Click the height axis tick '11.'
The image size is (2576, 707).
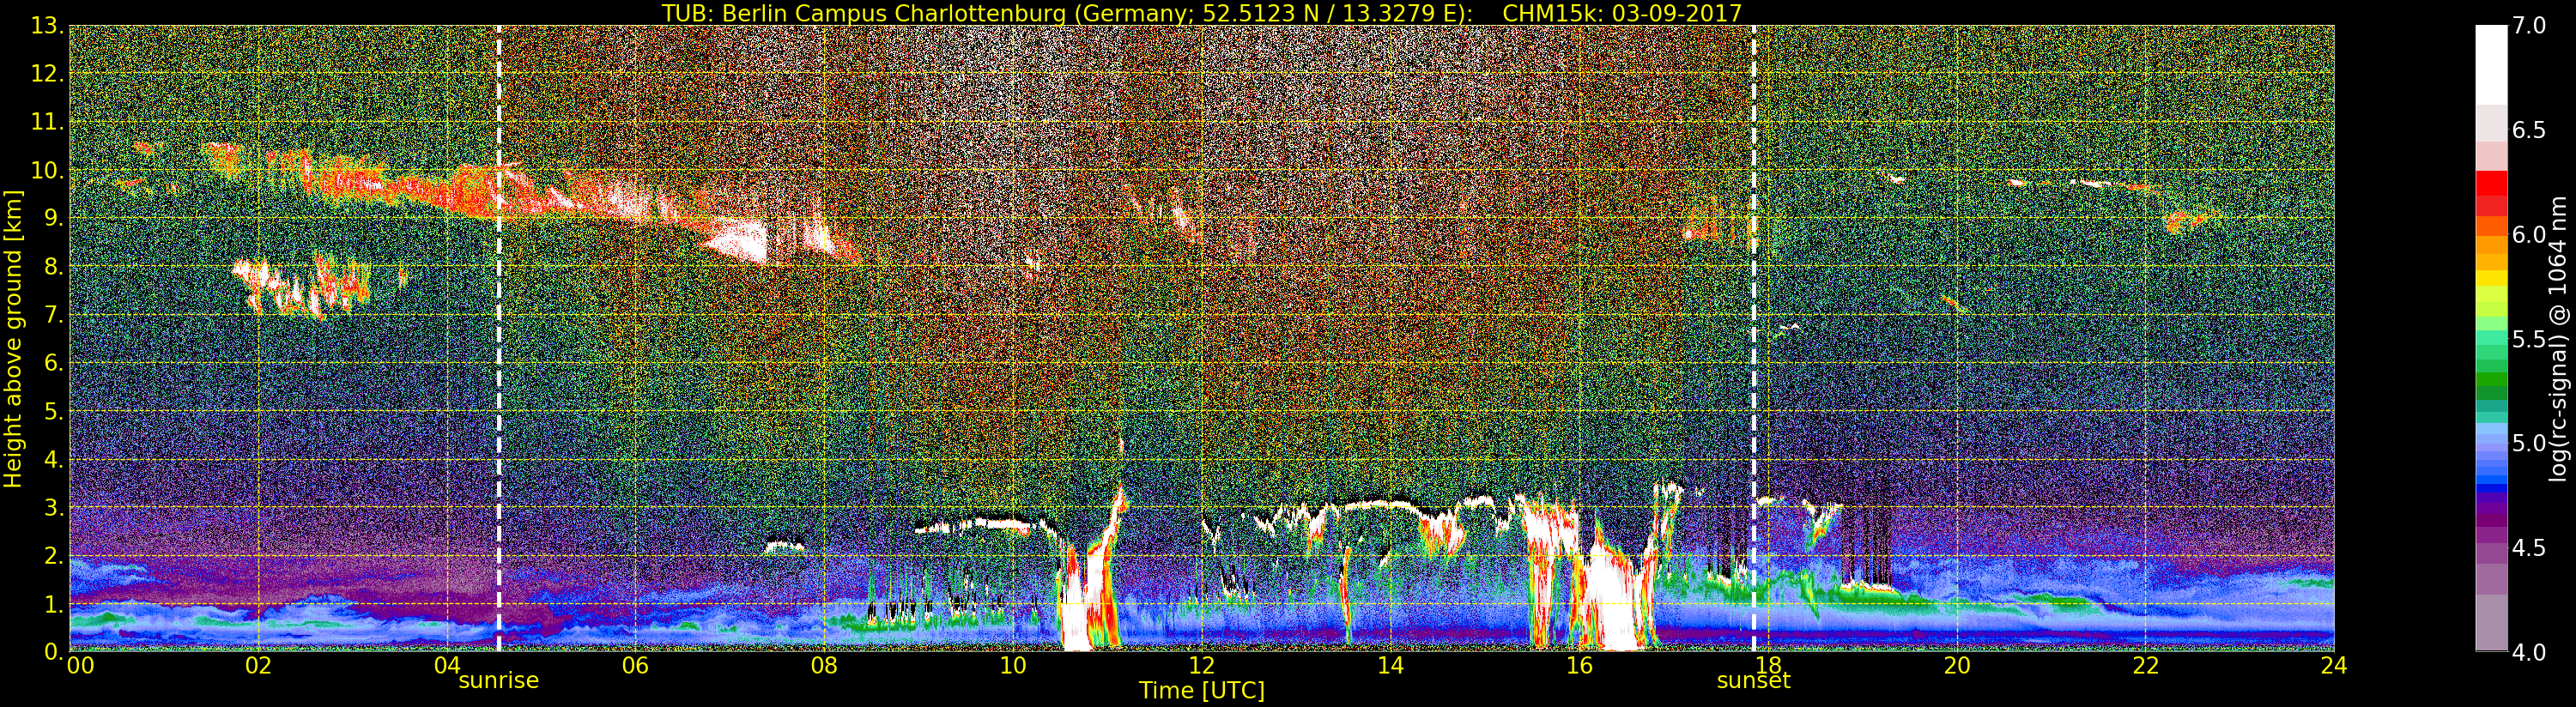[x=48, y=122]
